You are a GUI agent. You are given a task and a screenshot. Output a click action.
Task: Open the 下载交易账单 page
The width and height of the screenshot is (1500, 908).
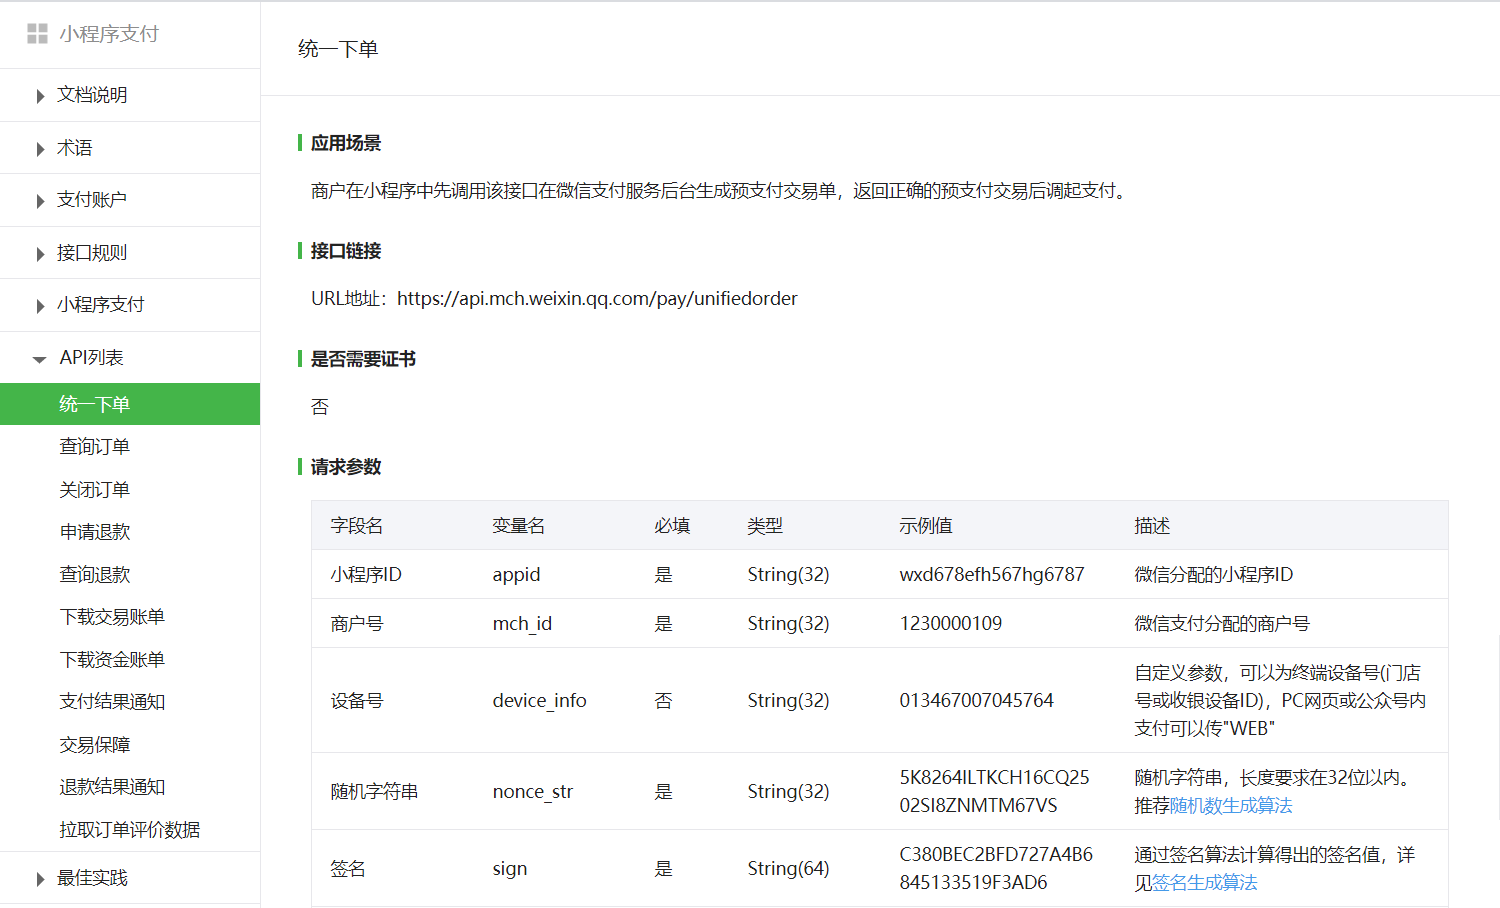tap(112, 617)
